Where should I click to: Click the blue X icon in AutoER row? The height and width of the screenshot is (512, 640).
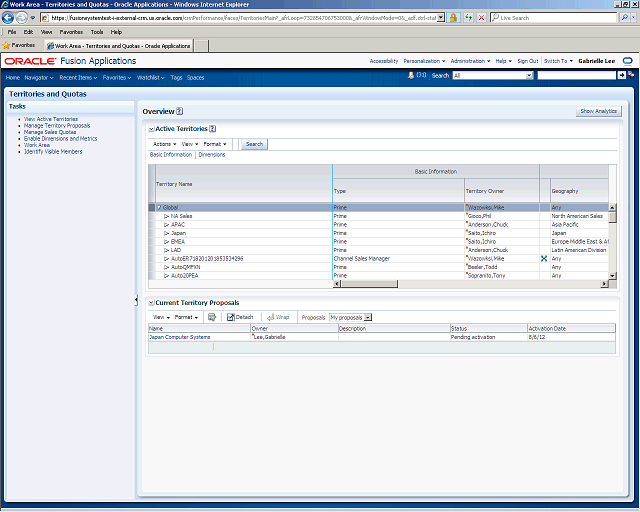[544, 258]
